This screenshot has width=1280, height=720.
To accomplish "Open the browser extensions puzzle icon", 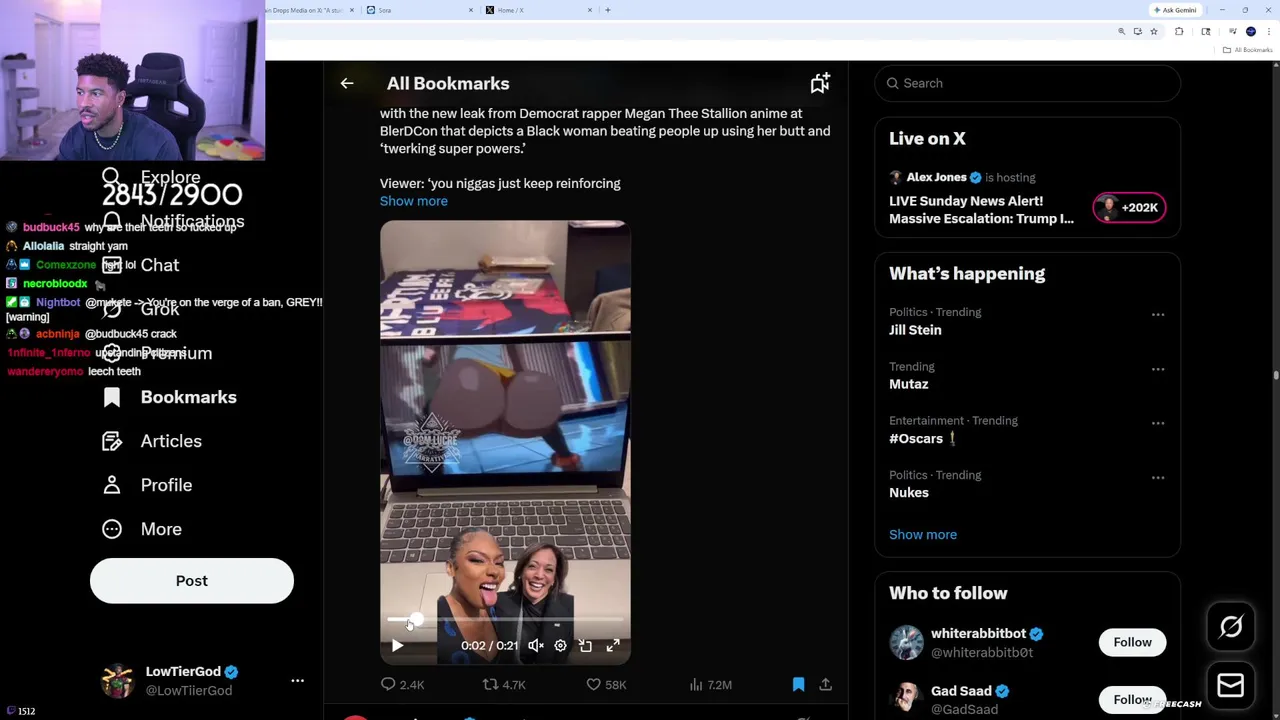I will tap(1179, 32).
